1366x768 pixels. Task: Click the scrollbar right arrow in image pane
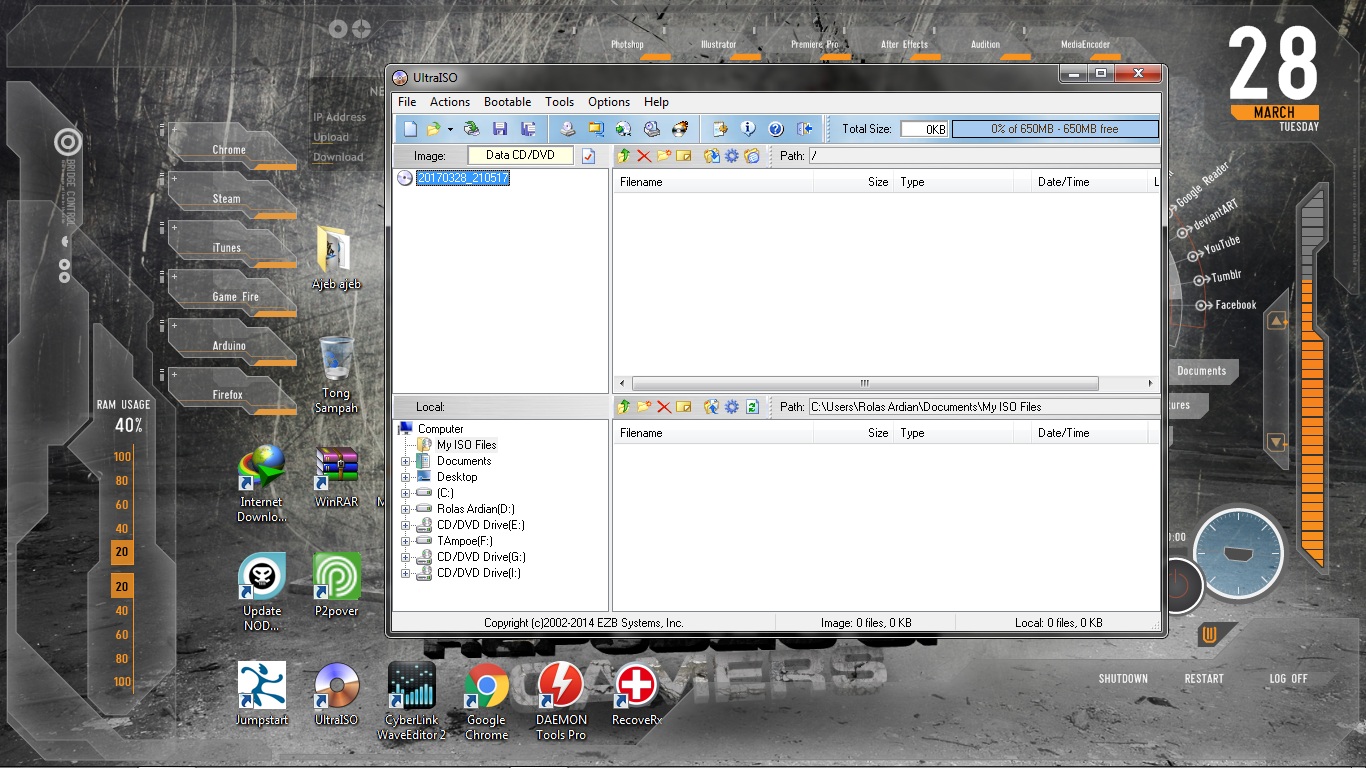1151,384
